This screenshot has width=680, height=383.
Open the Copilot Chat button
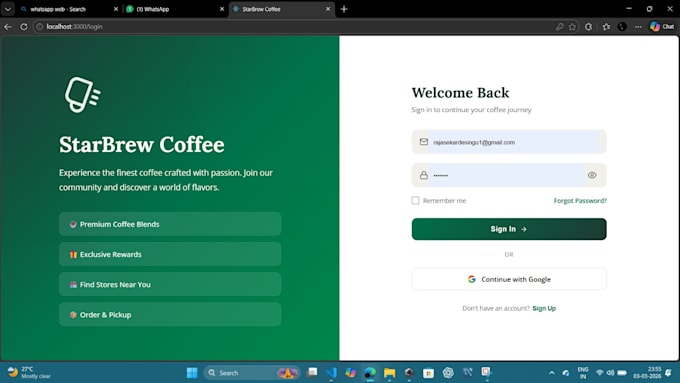pos(662,27)
